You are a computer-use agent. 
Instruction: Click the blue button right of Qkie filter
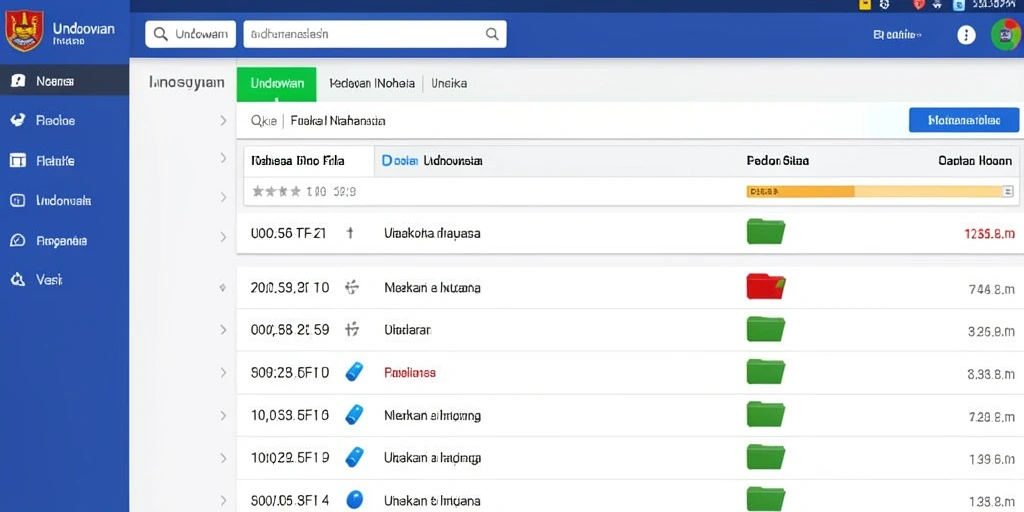pyautogui.click(x=964, y=120)
